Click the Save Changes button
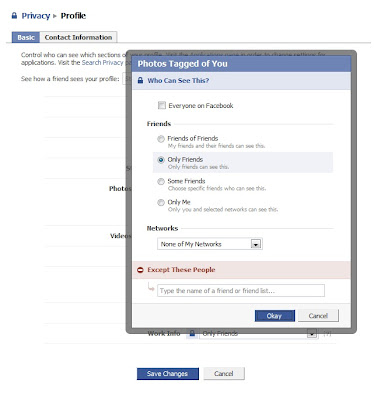Screen dimensions: 374x400 [168, 374]
